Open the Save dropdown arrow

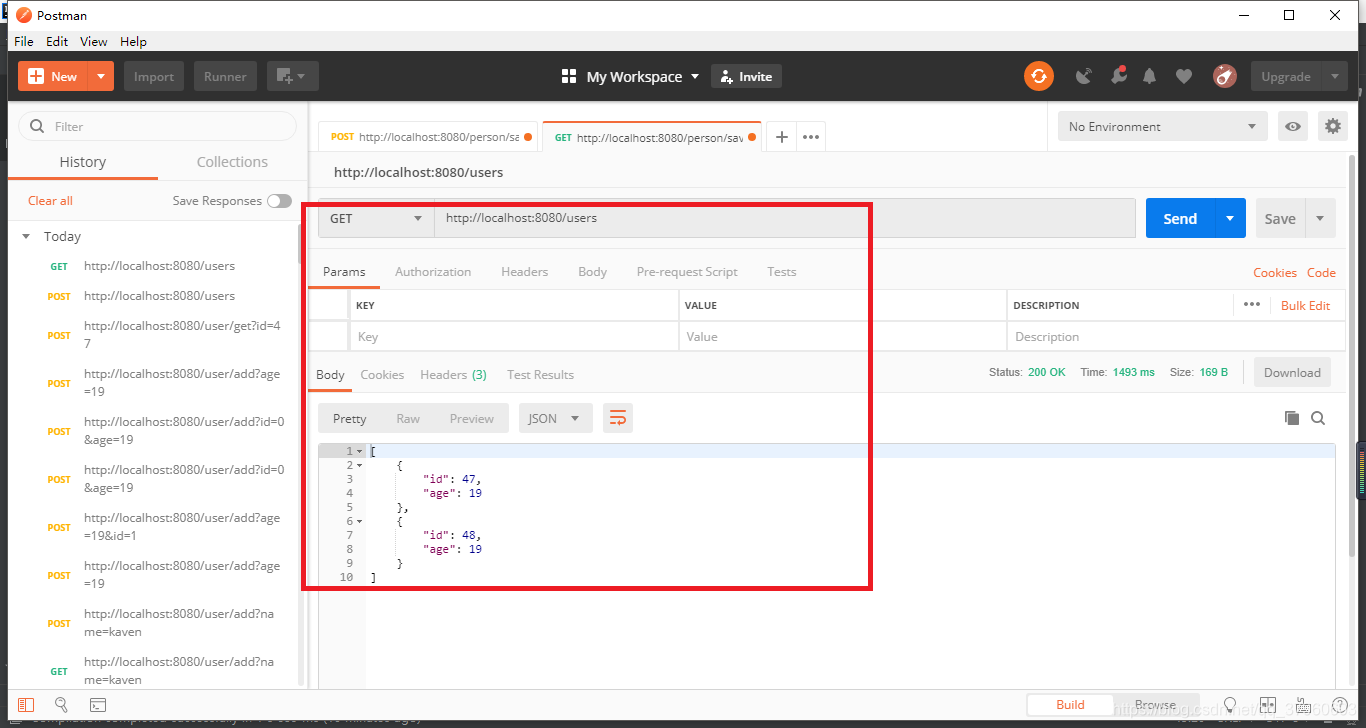1320,218
